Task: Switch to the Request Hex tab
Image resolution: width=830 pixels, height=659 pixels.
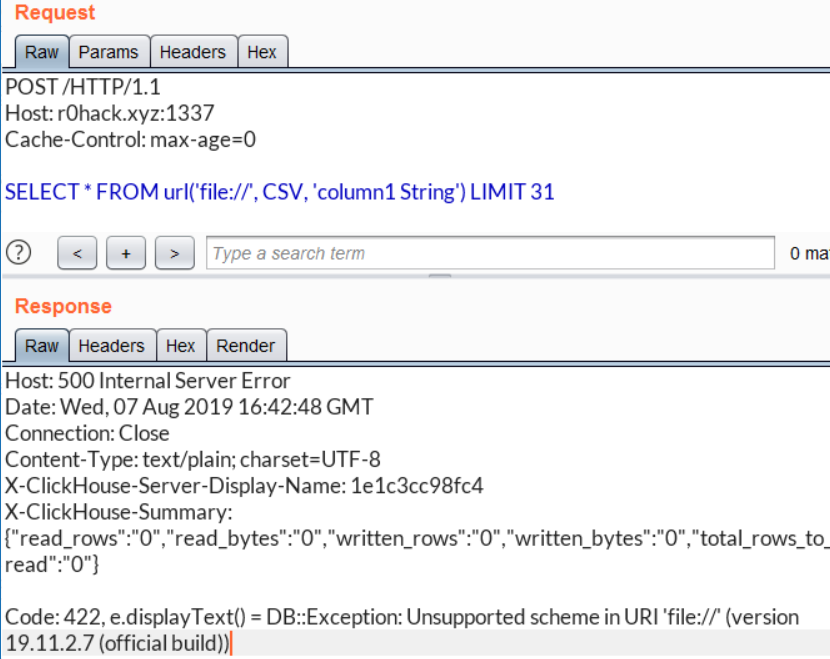Action: tap(263, 52)
